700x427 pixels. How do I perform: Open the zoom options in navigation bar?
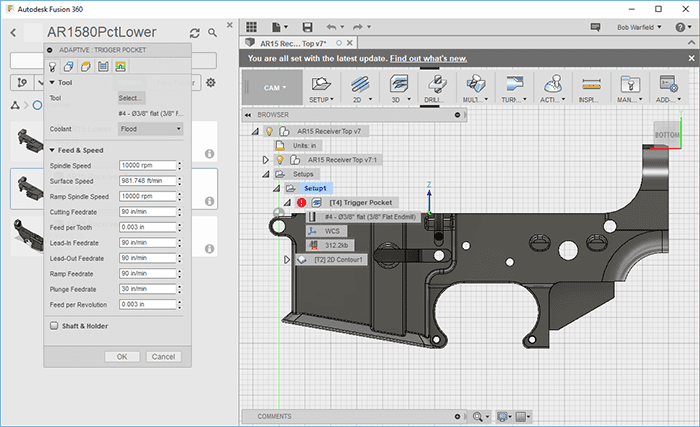[481, 417]
